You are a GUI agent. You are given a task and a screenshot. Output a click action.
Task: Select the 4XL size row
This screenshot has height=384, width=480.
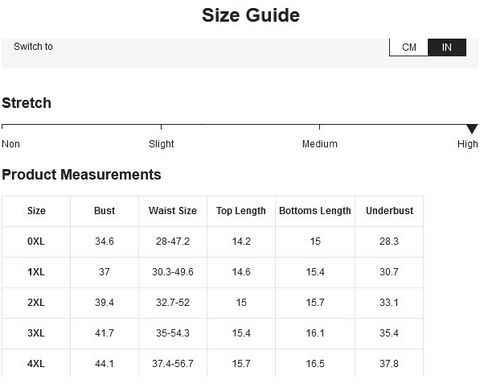pos(213,364)
